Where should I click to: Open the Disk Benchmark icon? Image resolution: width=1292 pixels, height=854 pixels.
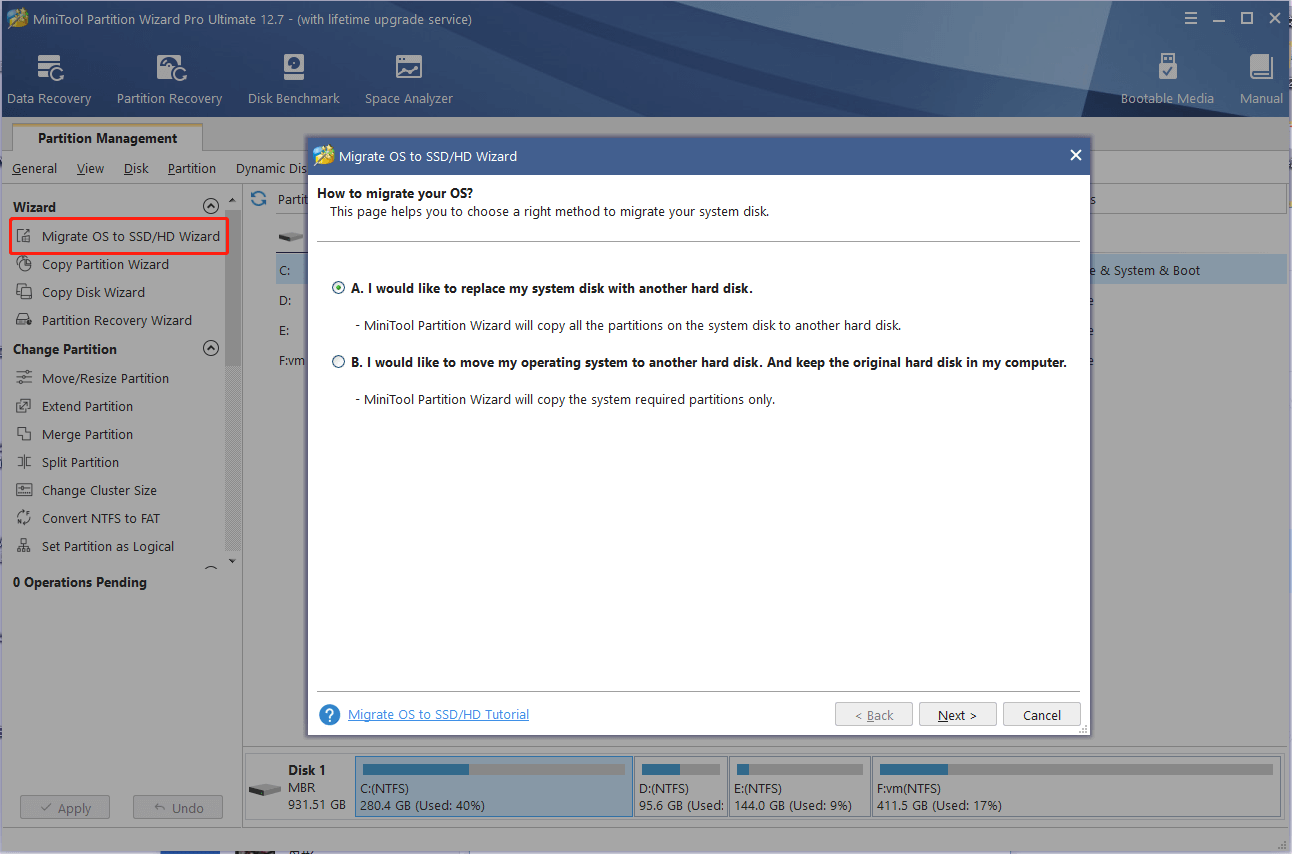pos(294,69)
